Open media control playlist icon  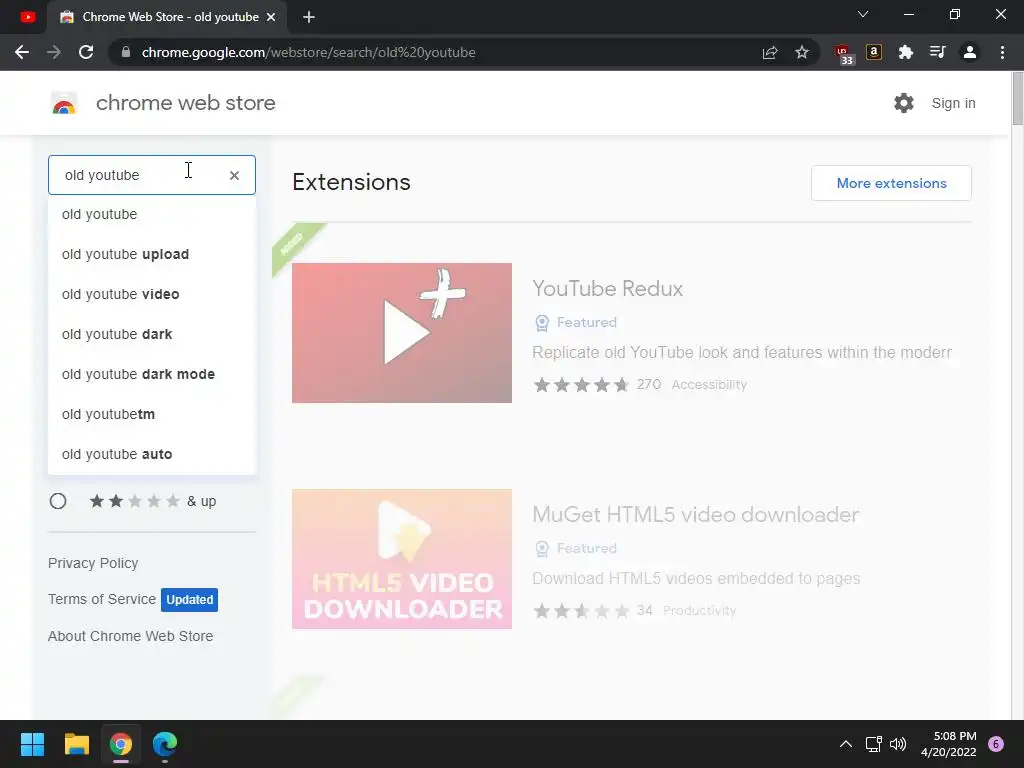tap(937, 52)
